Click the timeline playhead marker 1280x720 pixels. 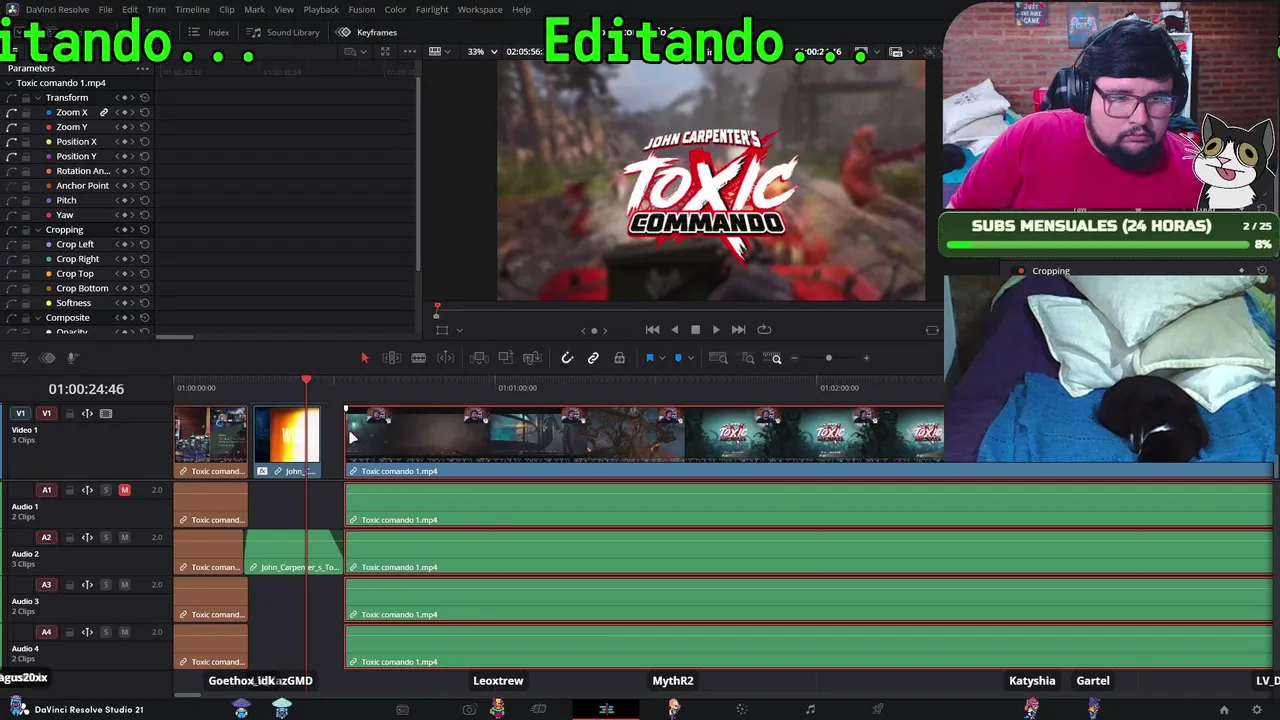pos(306,380)
